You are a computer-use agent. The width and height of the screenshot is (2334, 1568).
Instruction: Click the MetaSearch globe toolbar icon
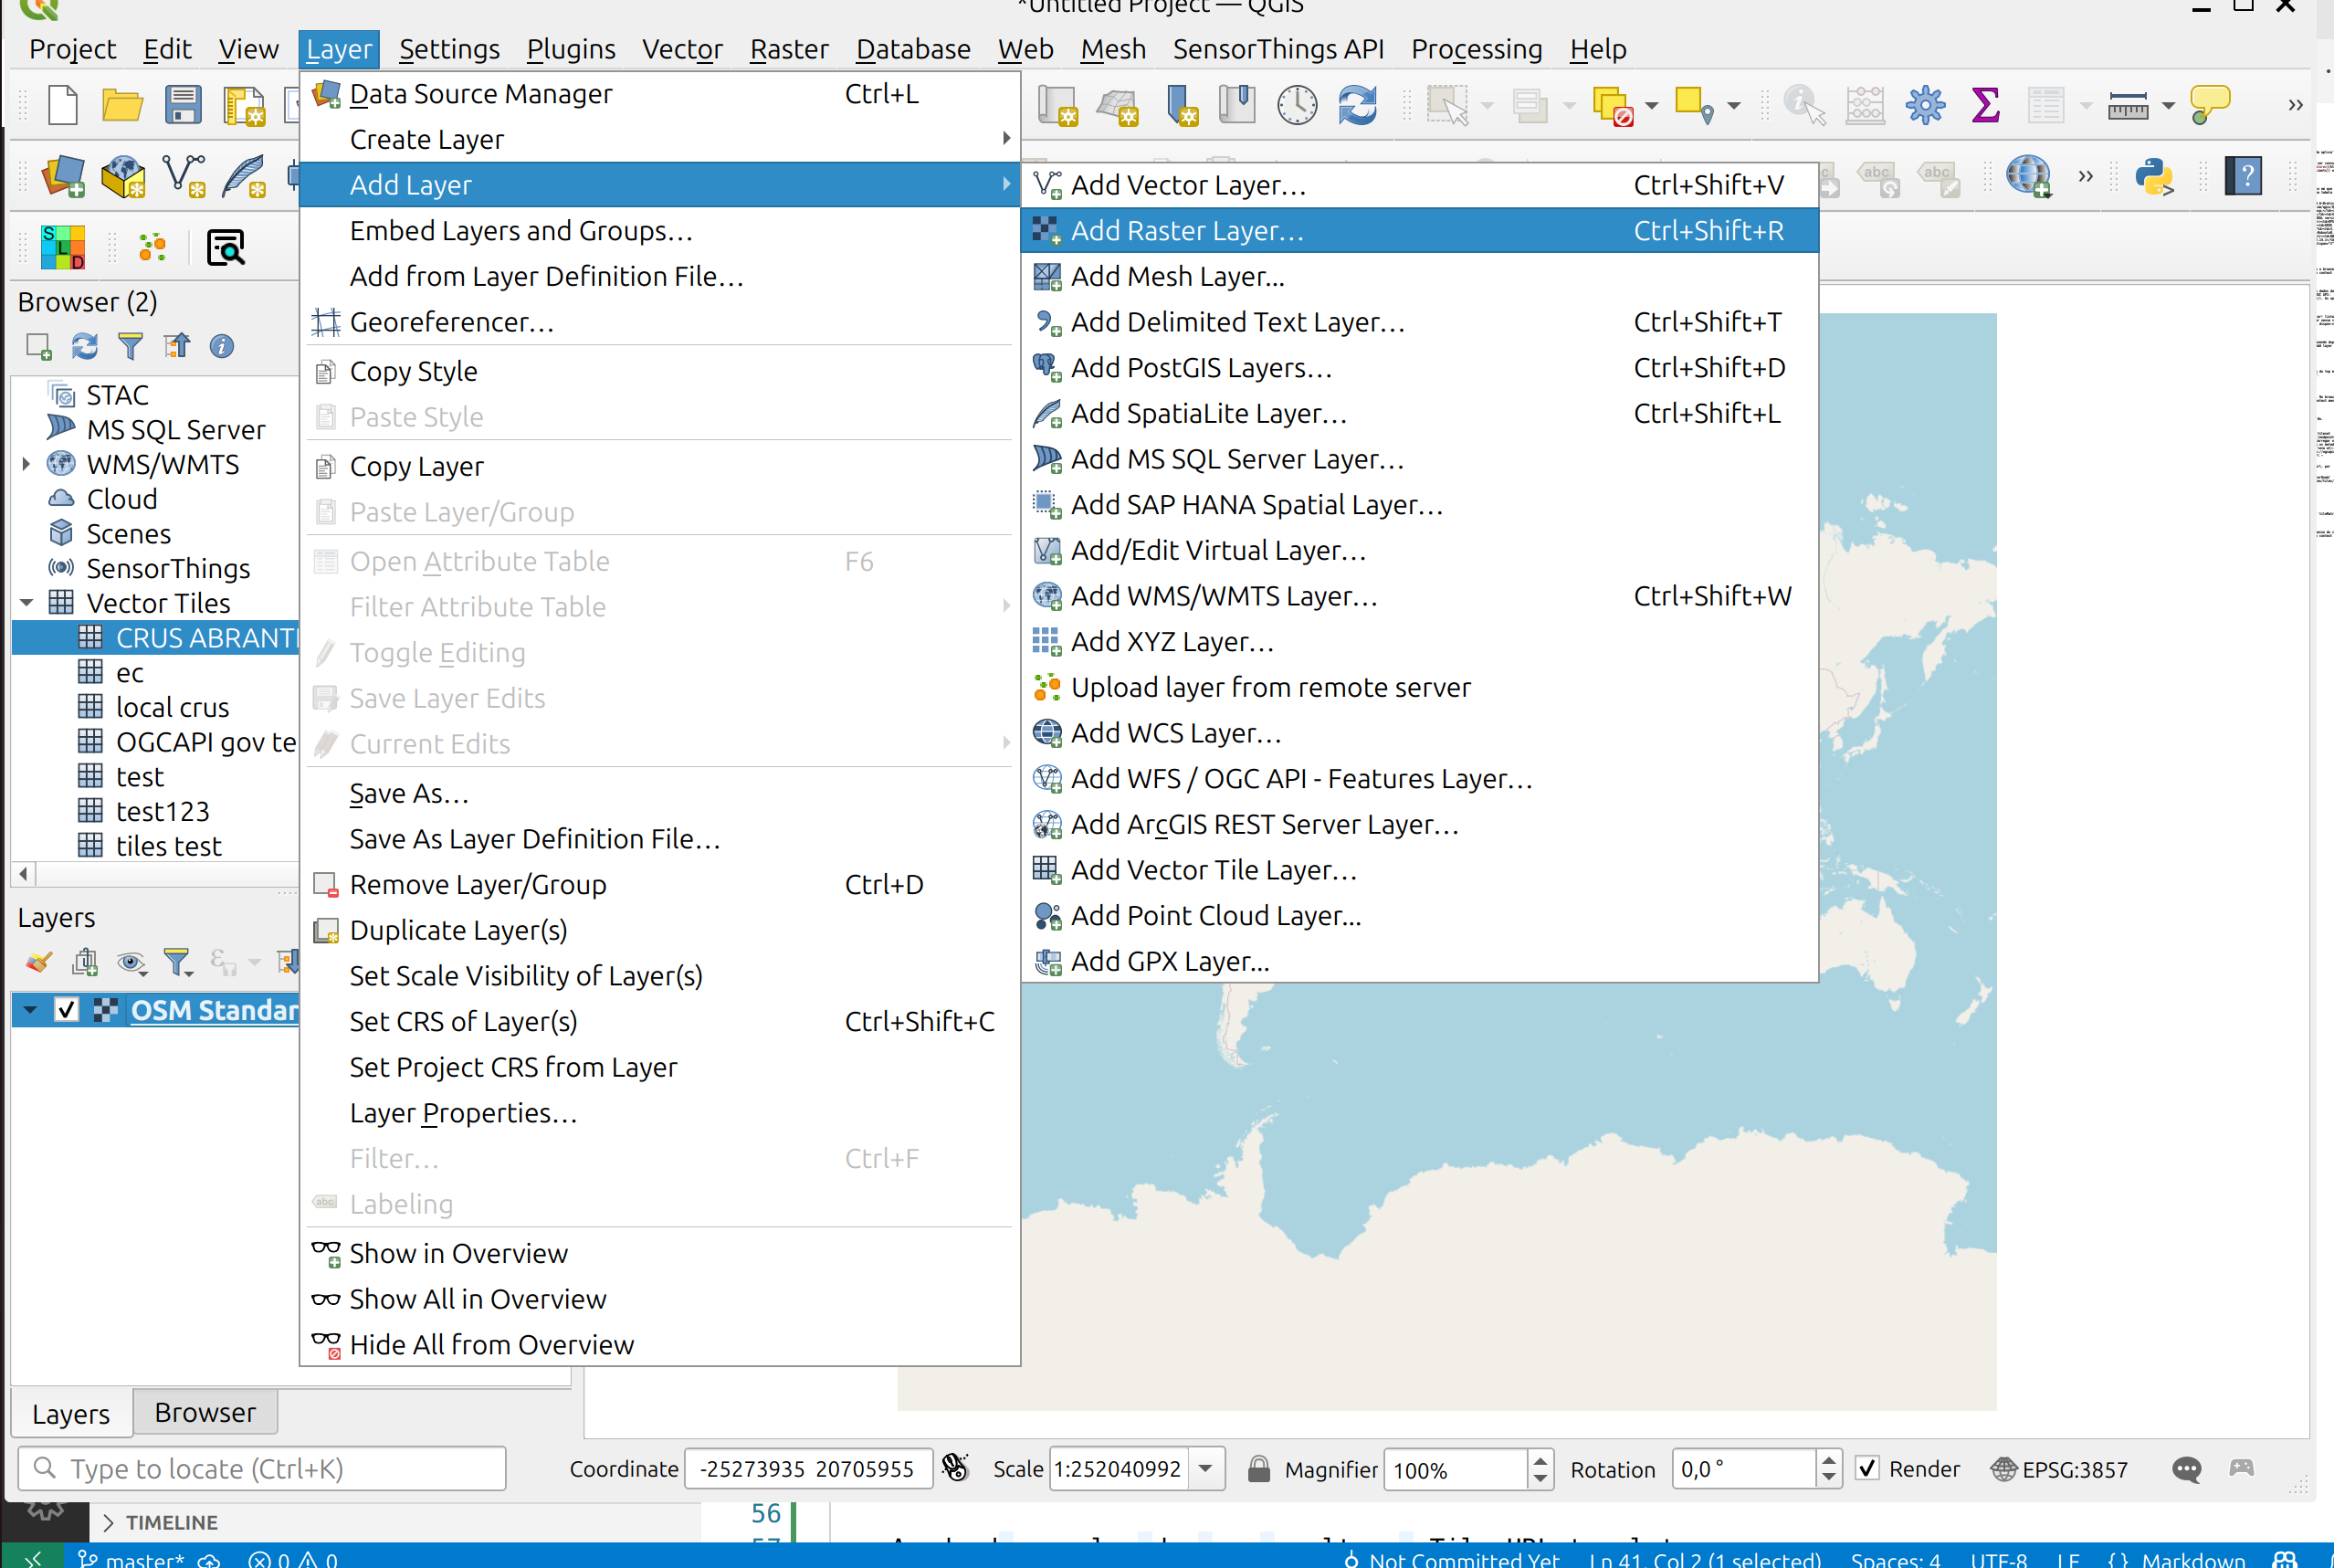[2028, 177]
